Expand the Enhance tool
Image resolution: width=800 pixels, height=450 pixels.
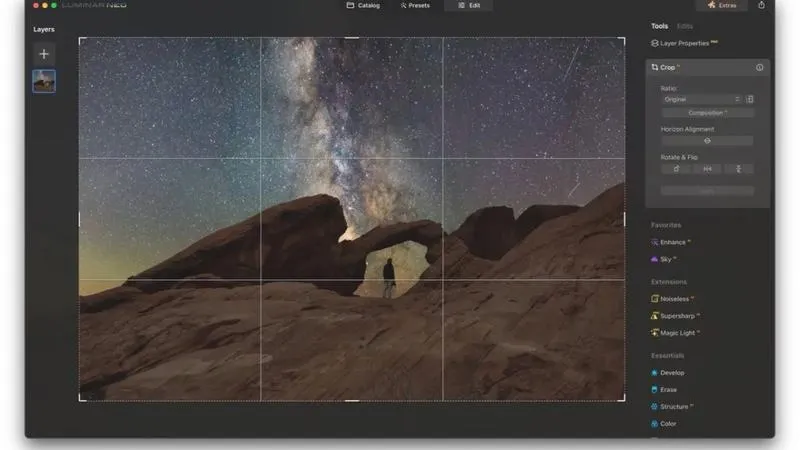tap(671, 242)
